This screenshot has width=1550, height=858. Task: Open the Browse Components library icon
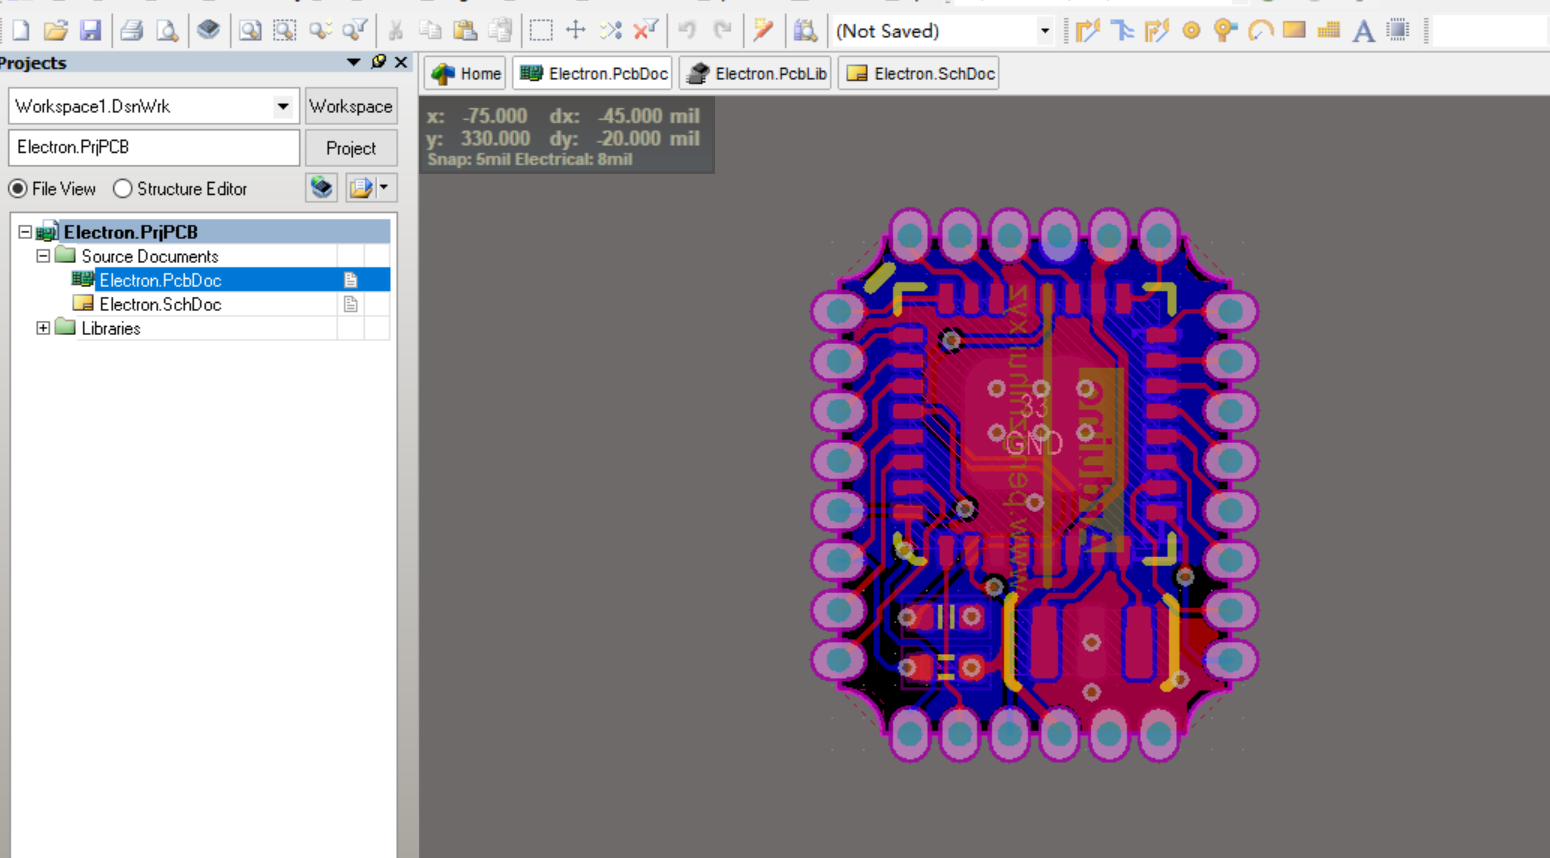[x=805, y=31]
